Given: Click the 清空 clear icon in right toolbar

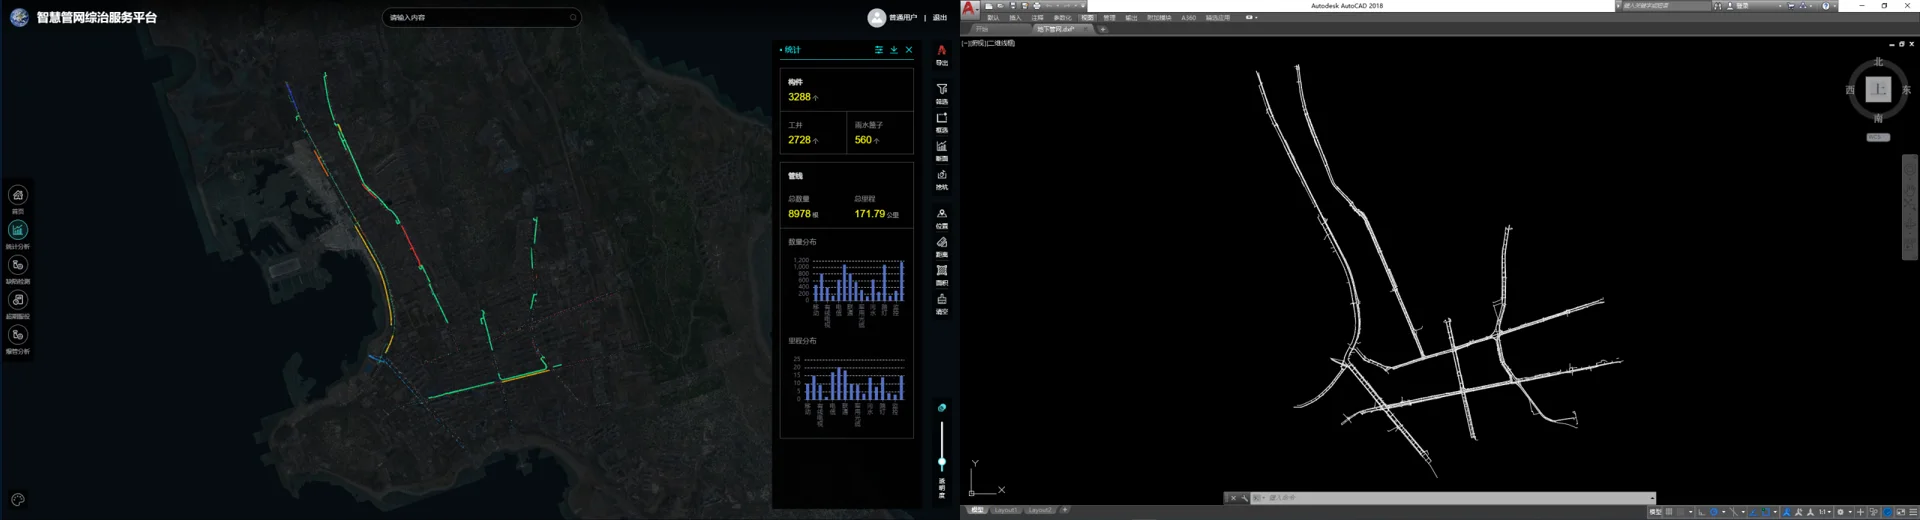Looking at the screenshot, I should click(x=941, y=299).
